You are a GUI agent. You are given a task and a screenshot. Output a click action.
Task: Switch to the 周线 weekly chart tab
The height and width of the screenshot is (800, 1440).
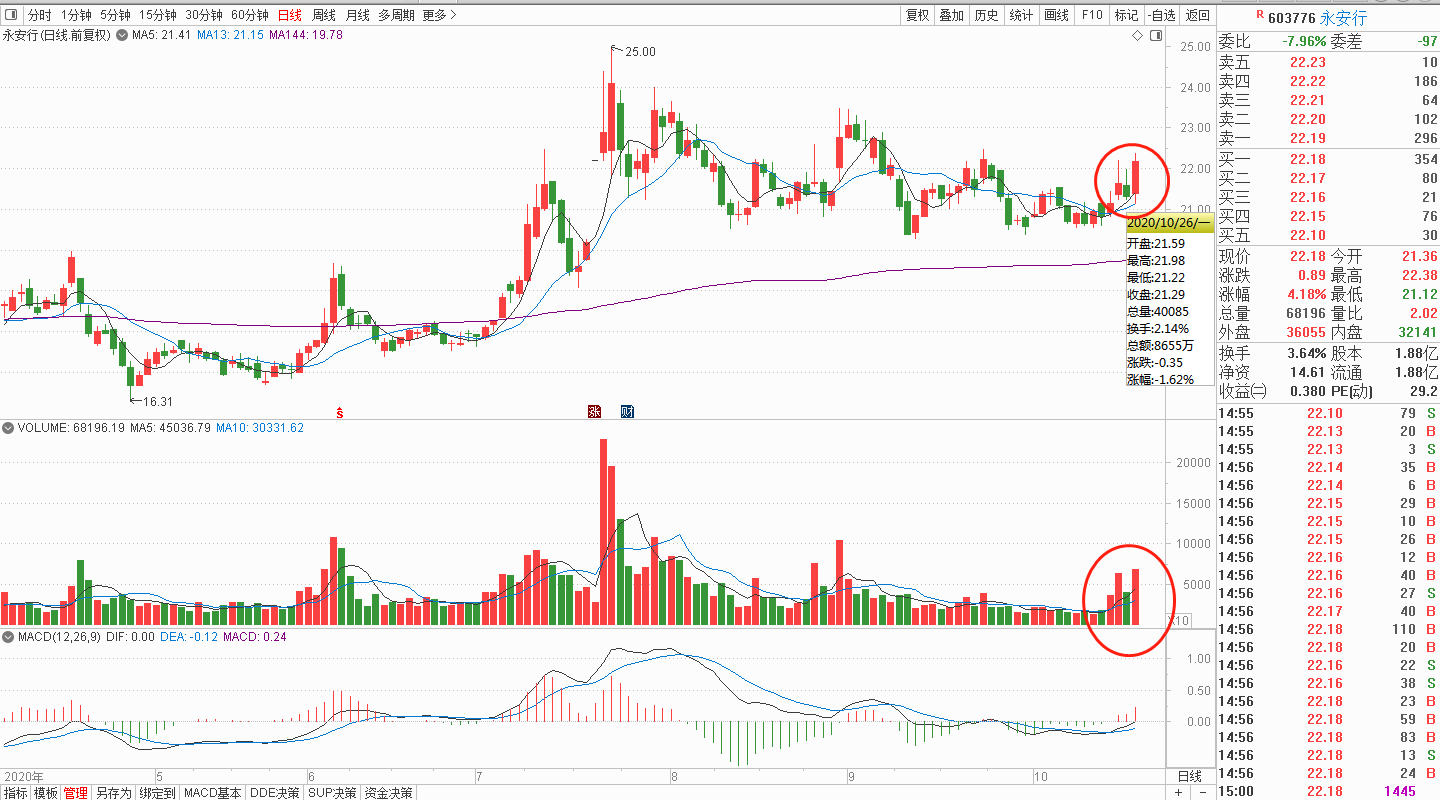pyautogui.click(x=324, y=15)
